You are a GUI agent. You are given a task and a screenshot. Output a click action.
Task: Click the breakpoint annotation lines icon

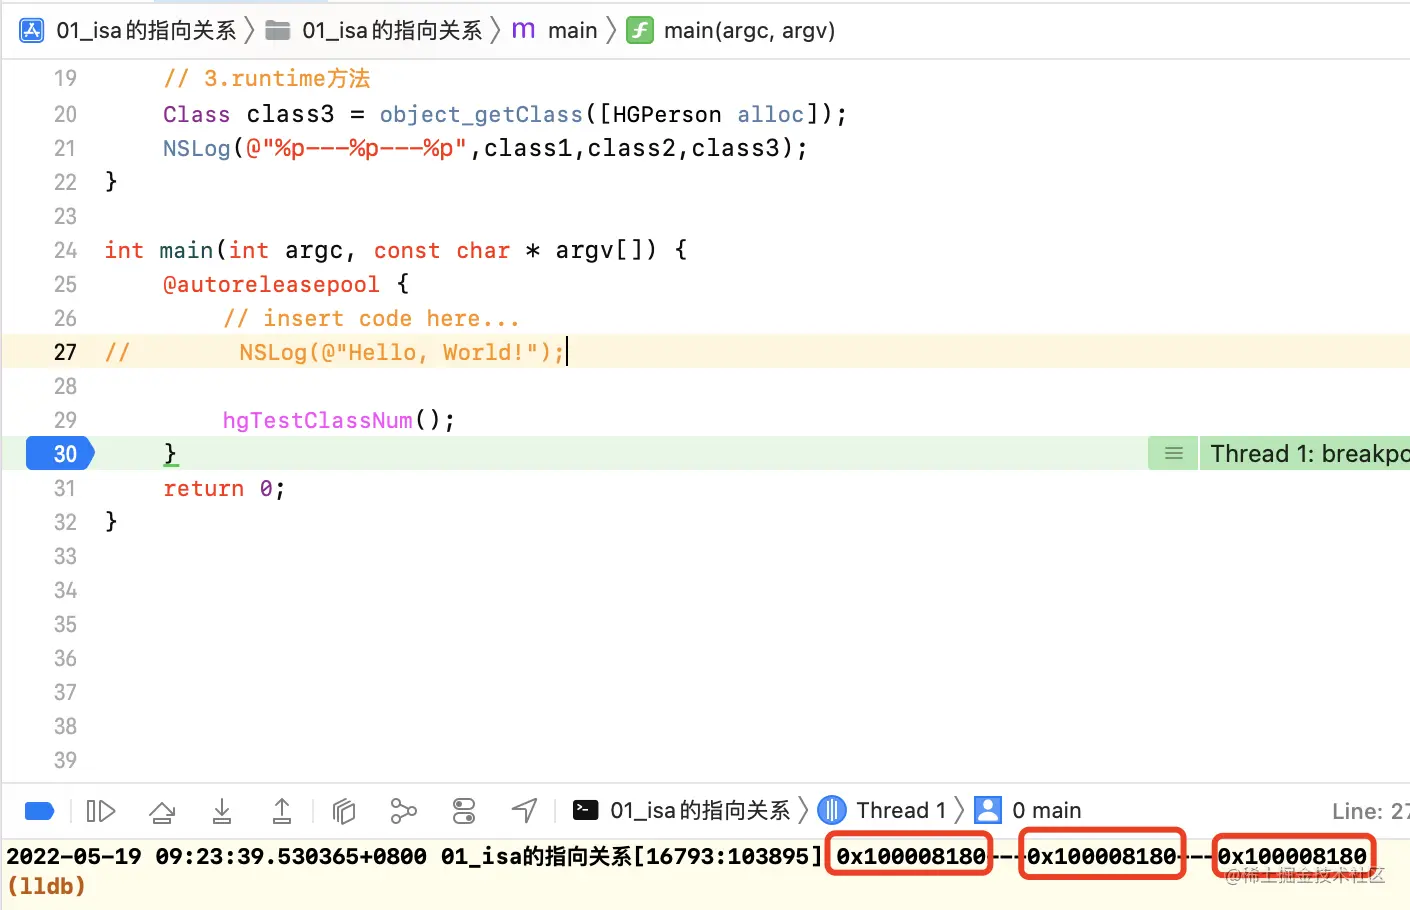(1174, 454)
